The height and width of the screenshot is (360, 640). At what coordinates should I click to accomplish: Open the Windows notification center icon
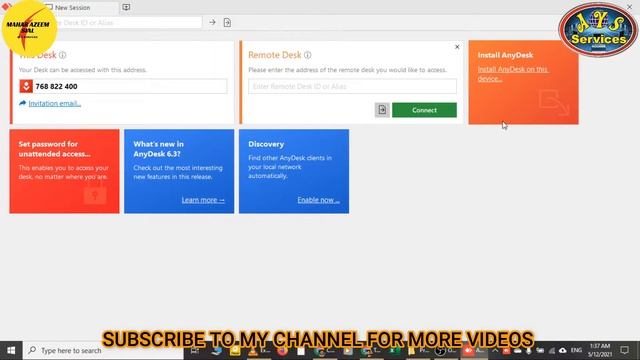(x=624, y=350)
